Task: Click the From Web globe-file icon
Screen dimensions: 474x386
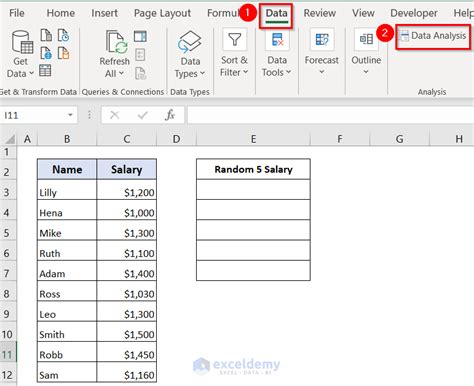Action: pyautogui.click(x=46, y=53)
